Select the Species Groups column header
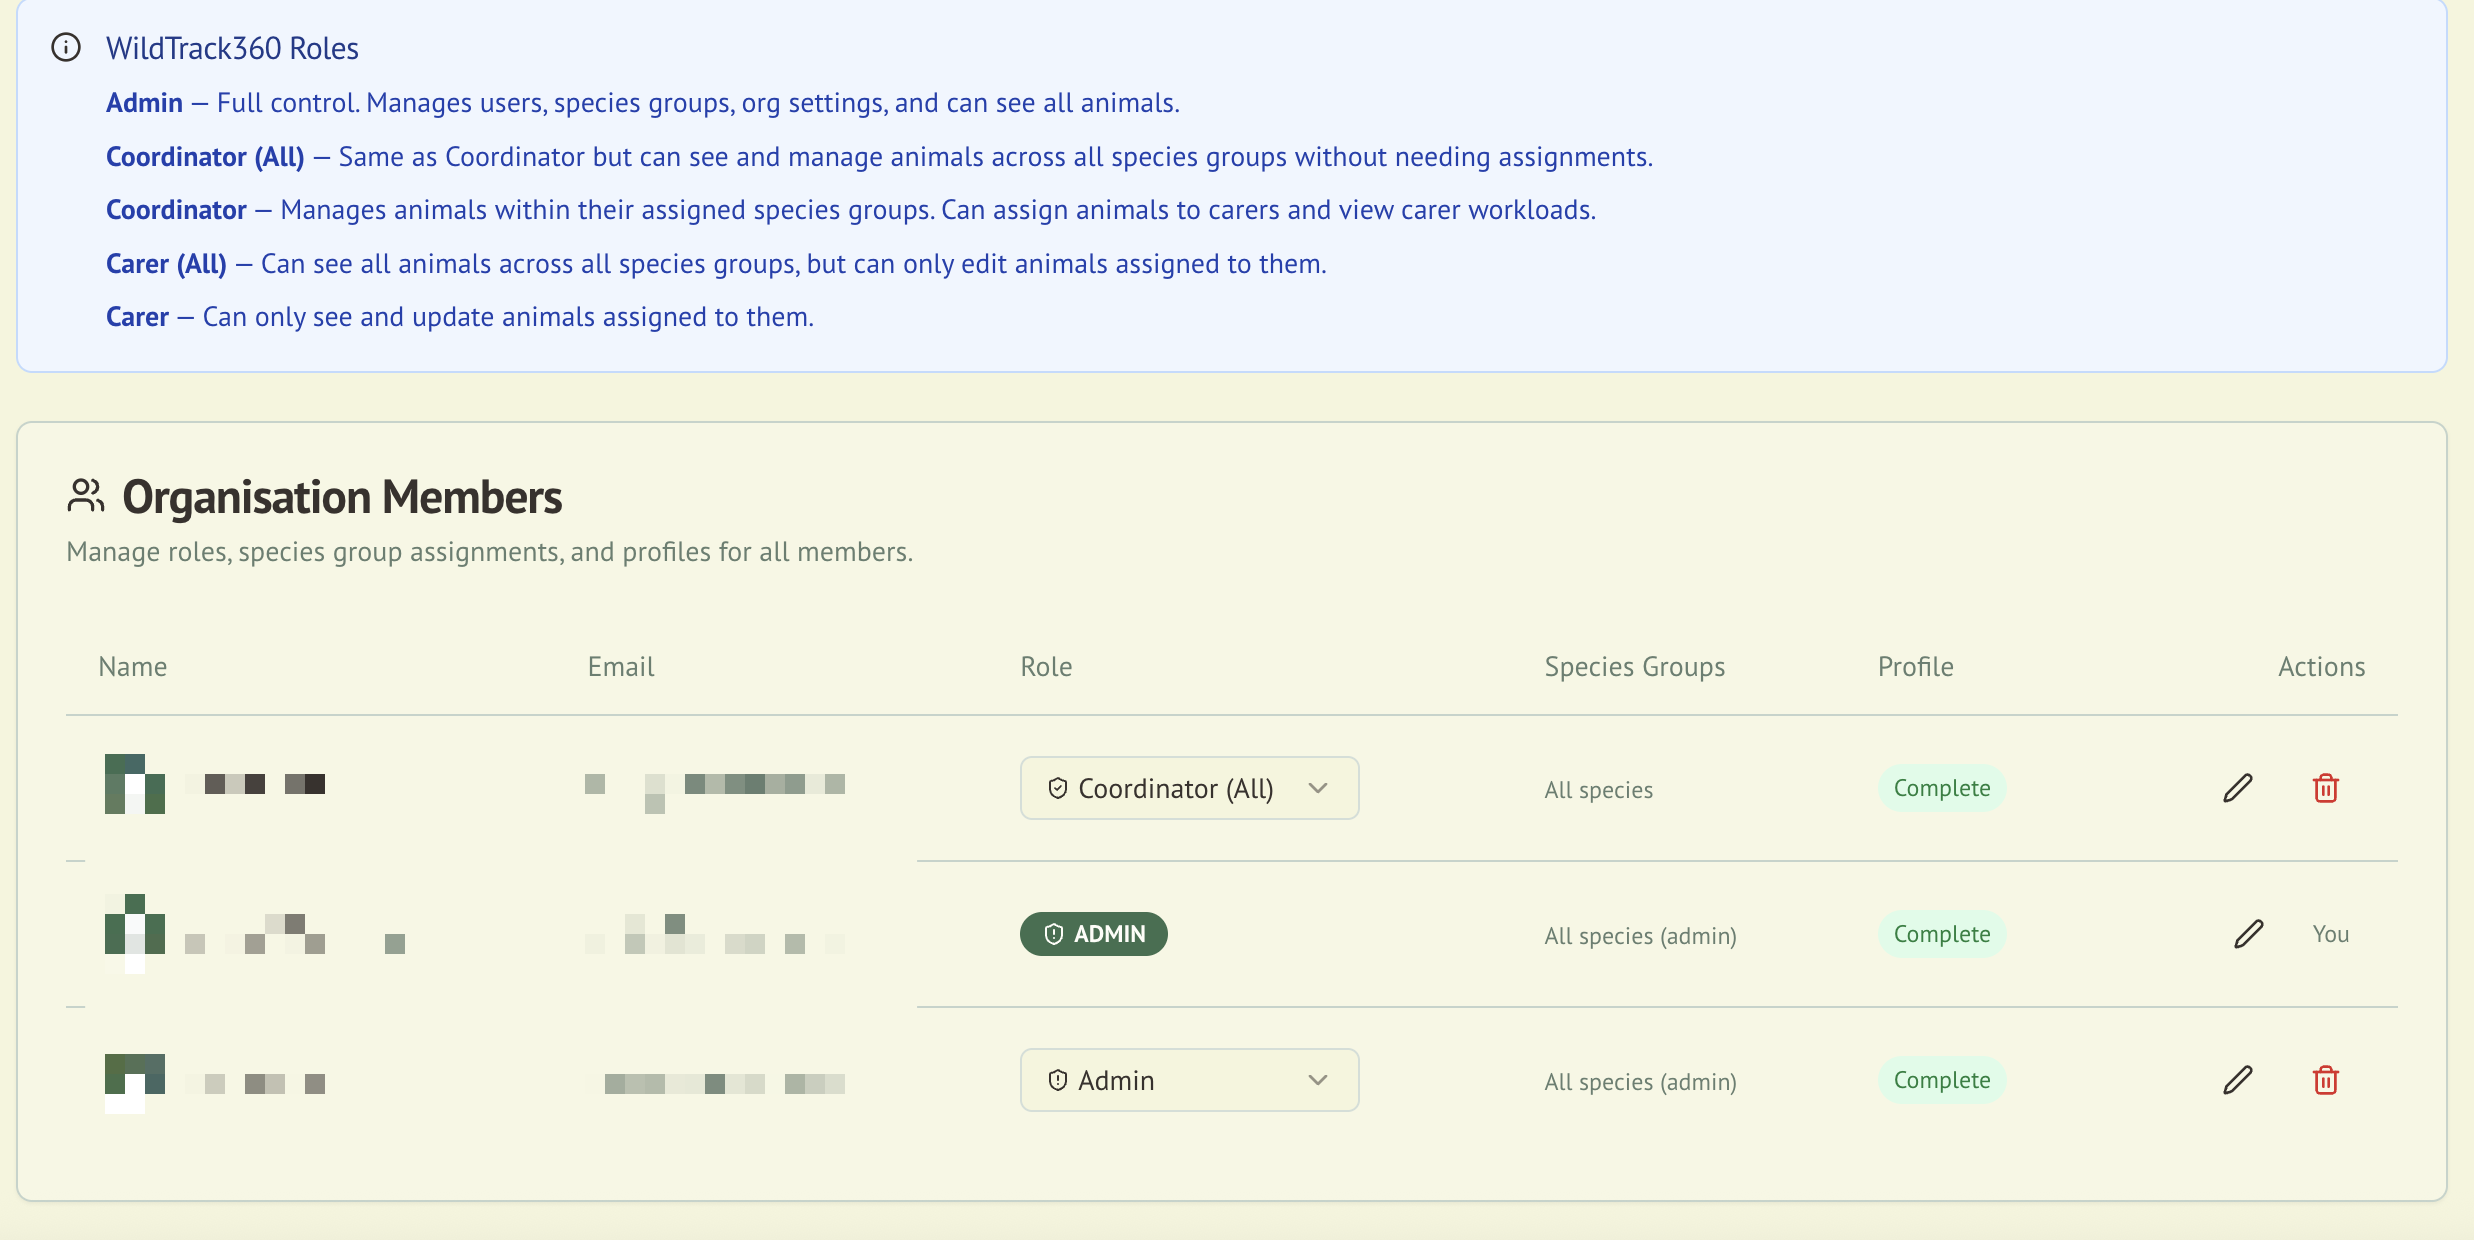This screenshot has height=1240, width=2474. (1634, 666)
